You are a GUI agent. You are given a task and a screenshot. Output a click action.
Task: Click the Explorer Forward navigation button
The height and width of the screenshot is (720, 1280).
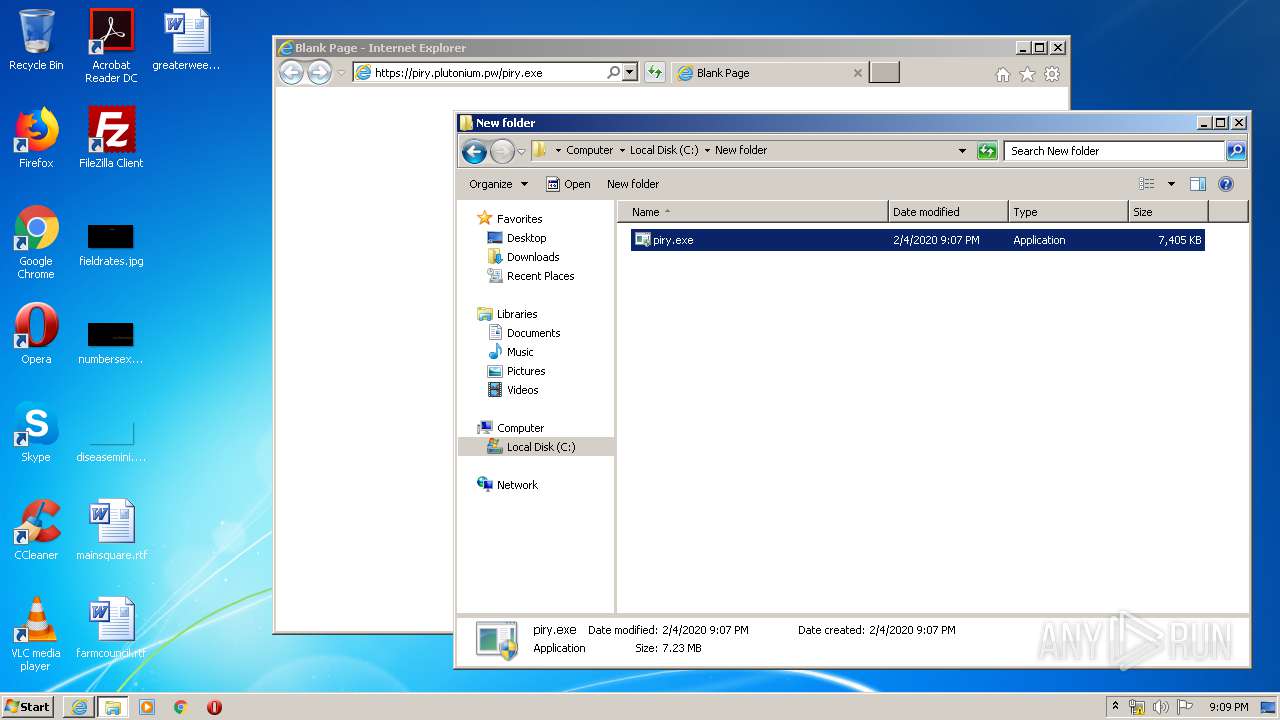click(502, 151)
